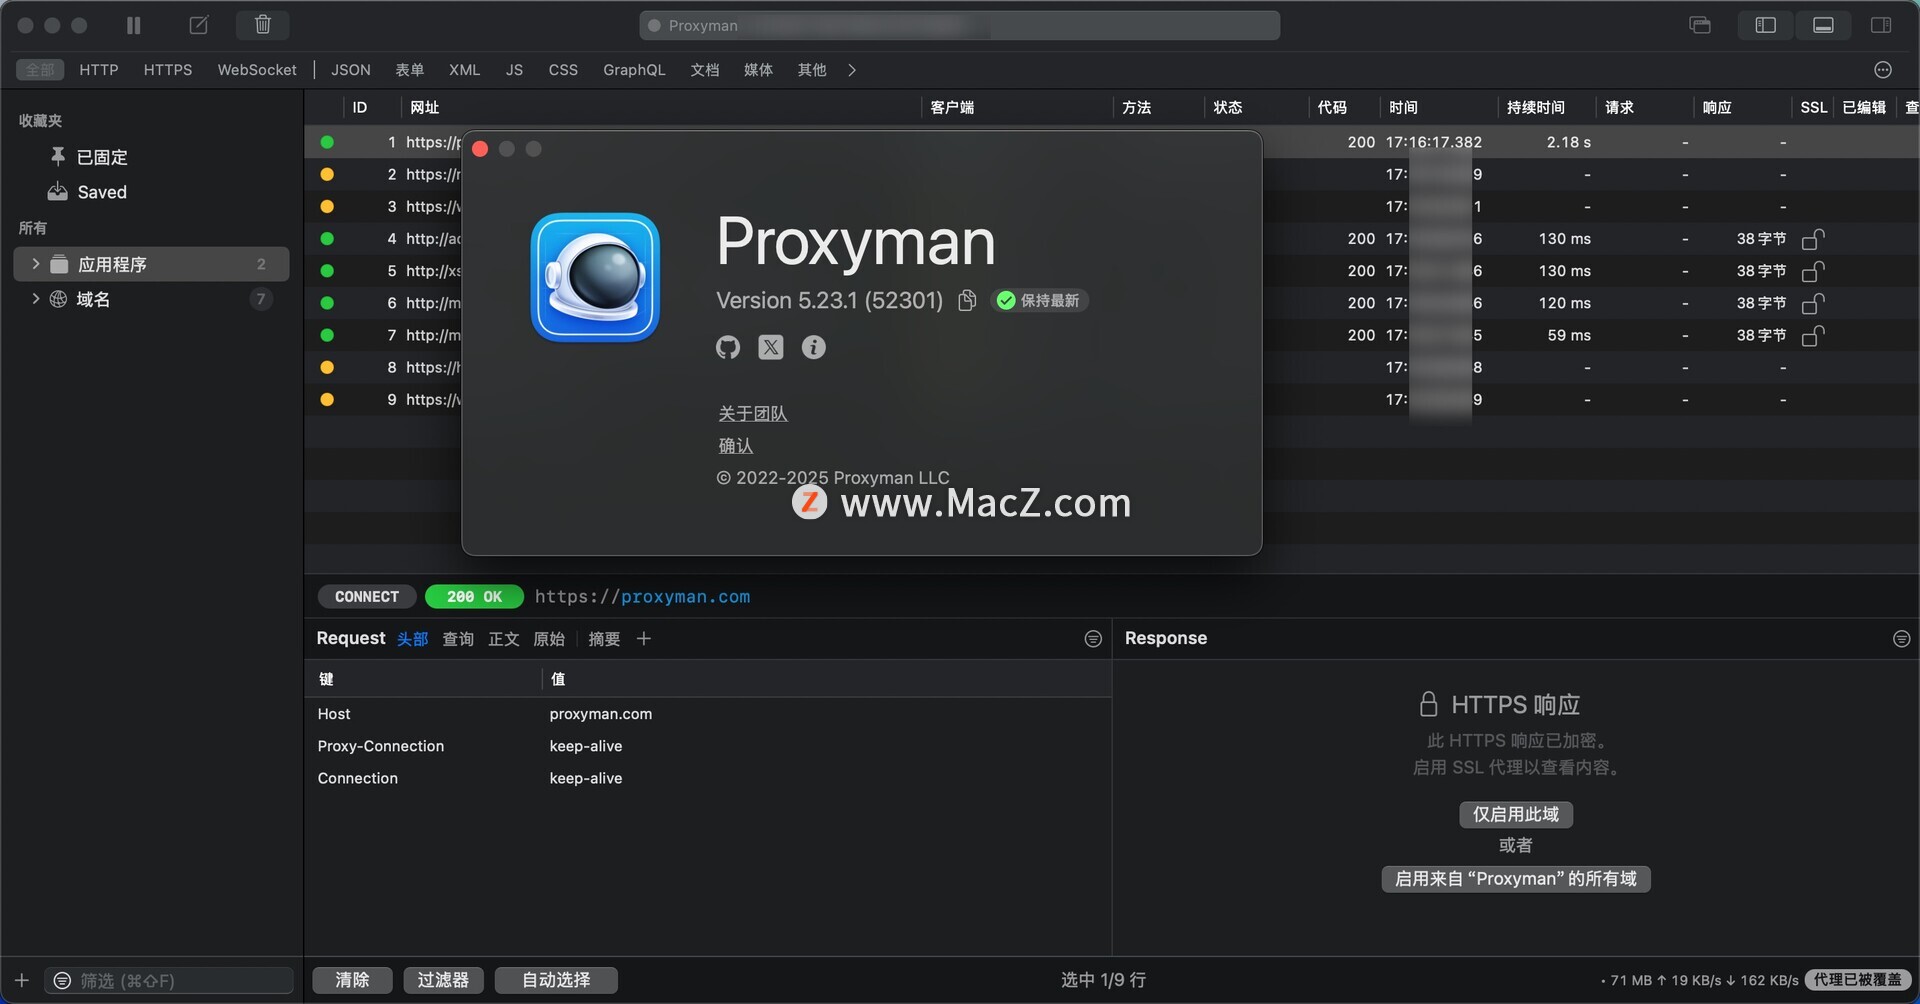This screenshot has height=1004, width=1920.
Task: Clear the session with the trash icon
Action: 262,25
